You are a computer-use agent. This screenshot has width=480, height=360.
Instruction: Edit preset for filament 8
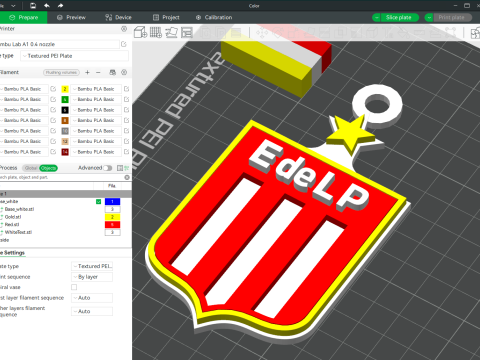pos(126,120)
